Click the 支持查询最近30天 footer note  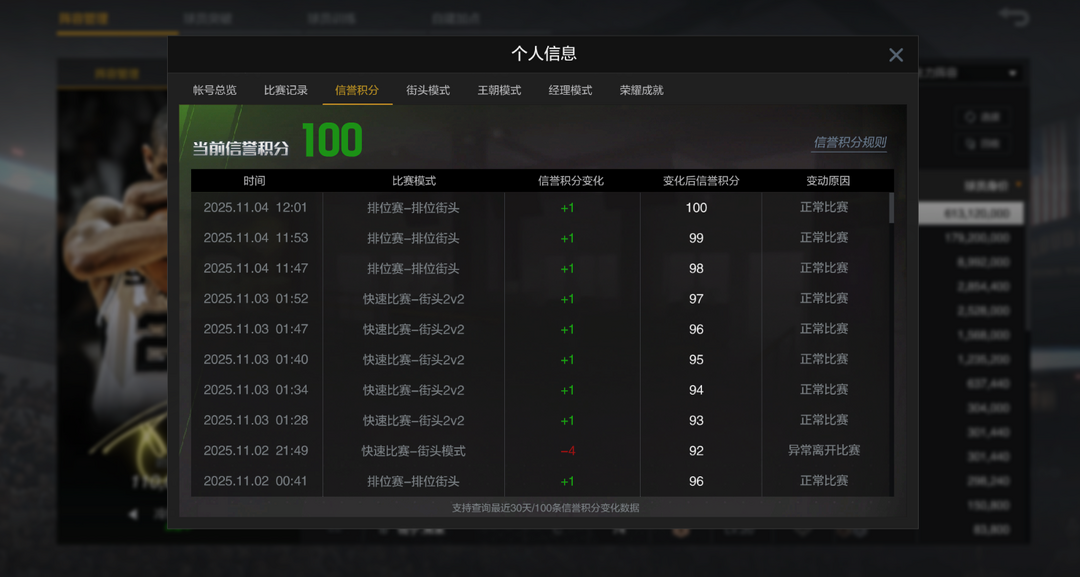(x=546, y=507)
